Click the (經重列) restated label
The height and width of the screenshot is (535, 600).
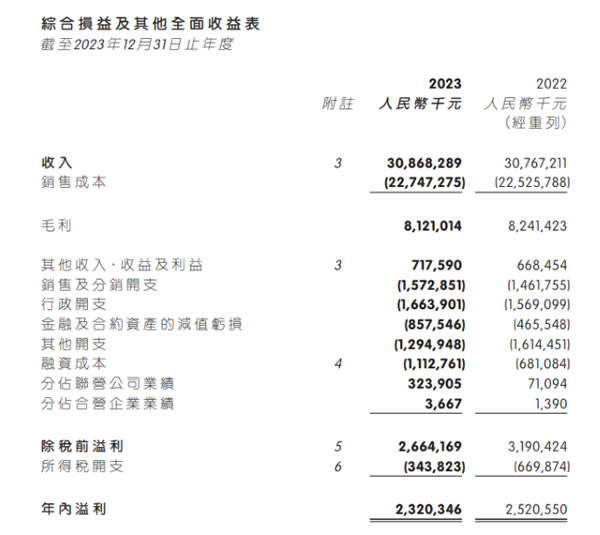[x=538, y=123]
